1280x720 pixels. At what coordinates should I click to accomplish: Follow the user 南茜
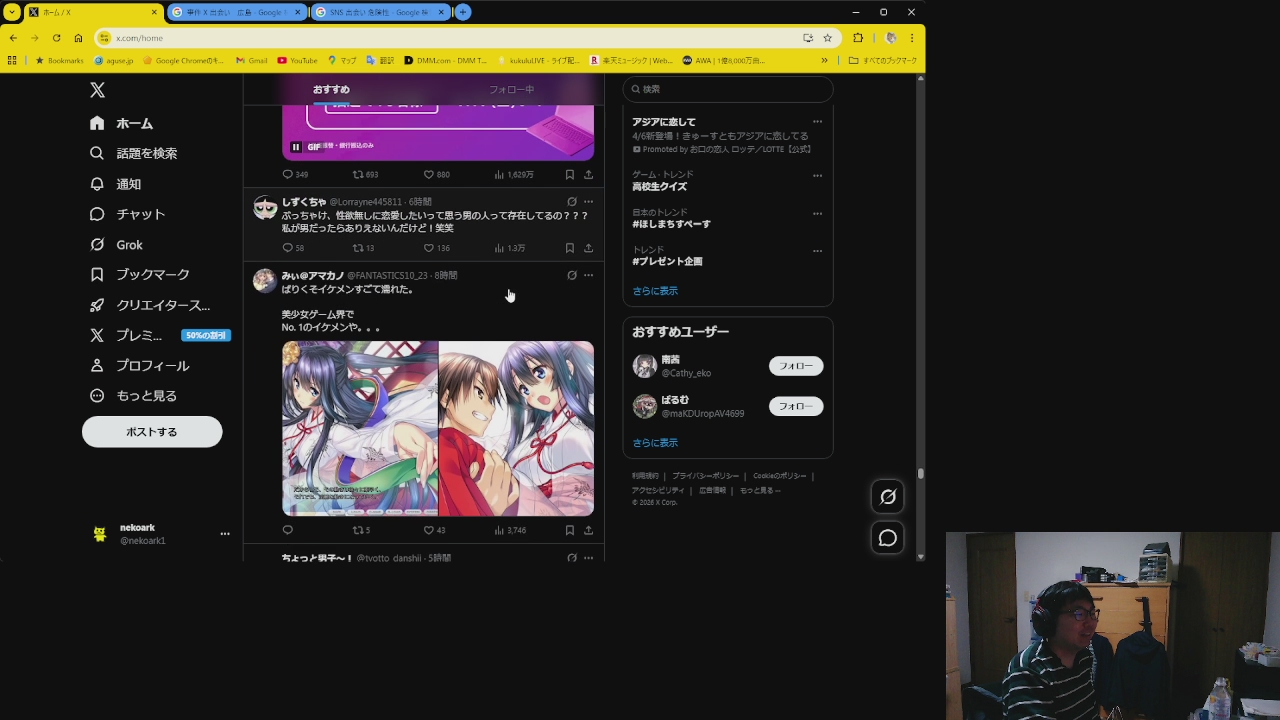coord(795,366)
